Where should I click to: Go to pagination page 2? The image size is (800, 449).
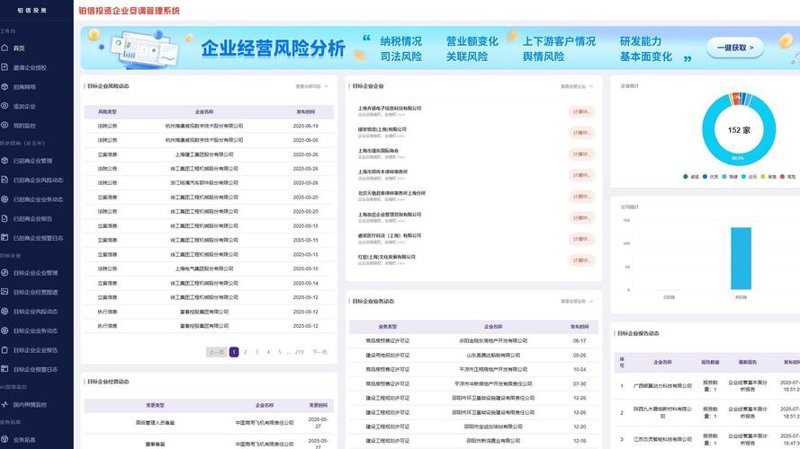pos(245,352)
